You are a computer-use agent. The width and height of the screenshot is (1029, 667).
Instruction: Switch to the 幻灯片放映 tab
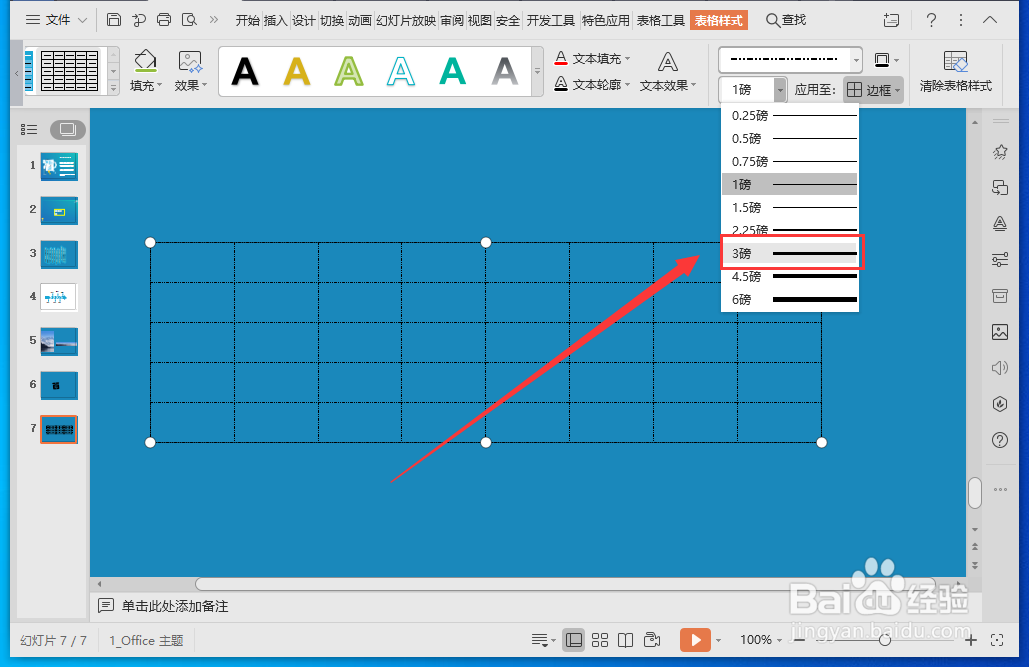tap(406, 20)
